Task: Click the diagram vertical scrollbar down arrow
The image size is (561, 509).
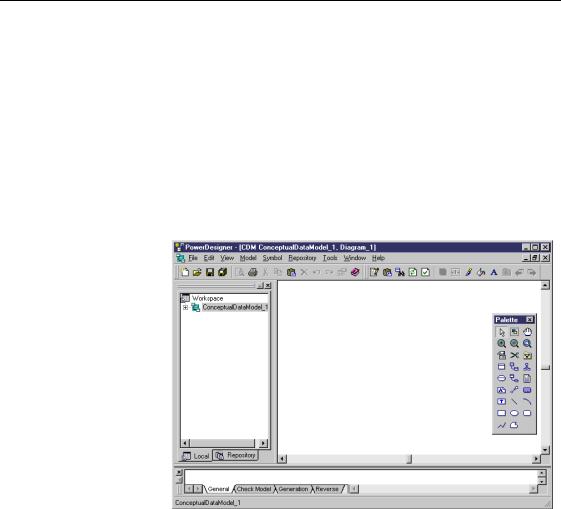Action: [545, 450]
